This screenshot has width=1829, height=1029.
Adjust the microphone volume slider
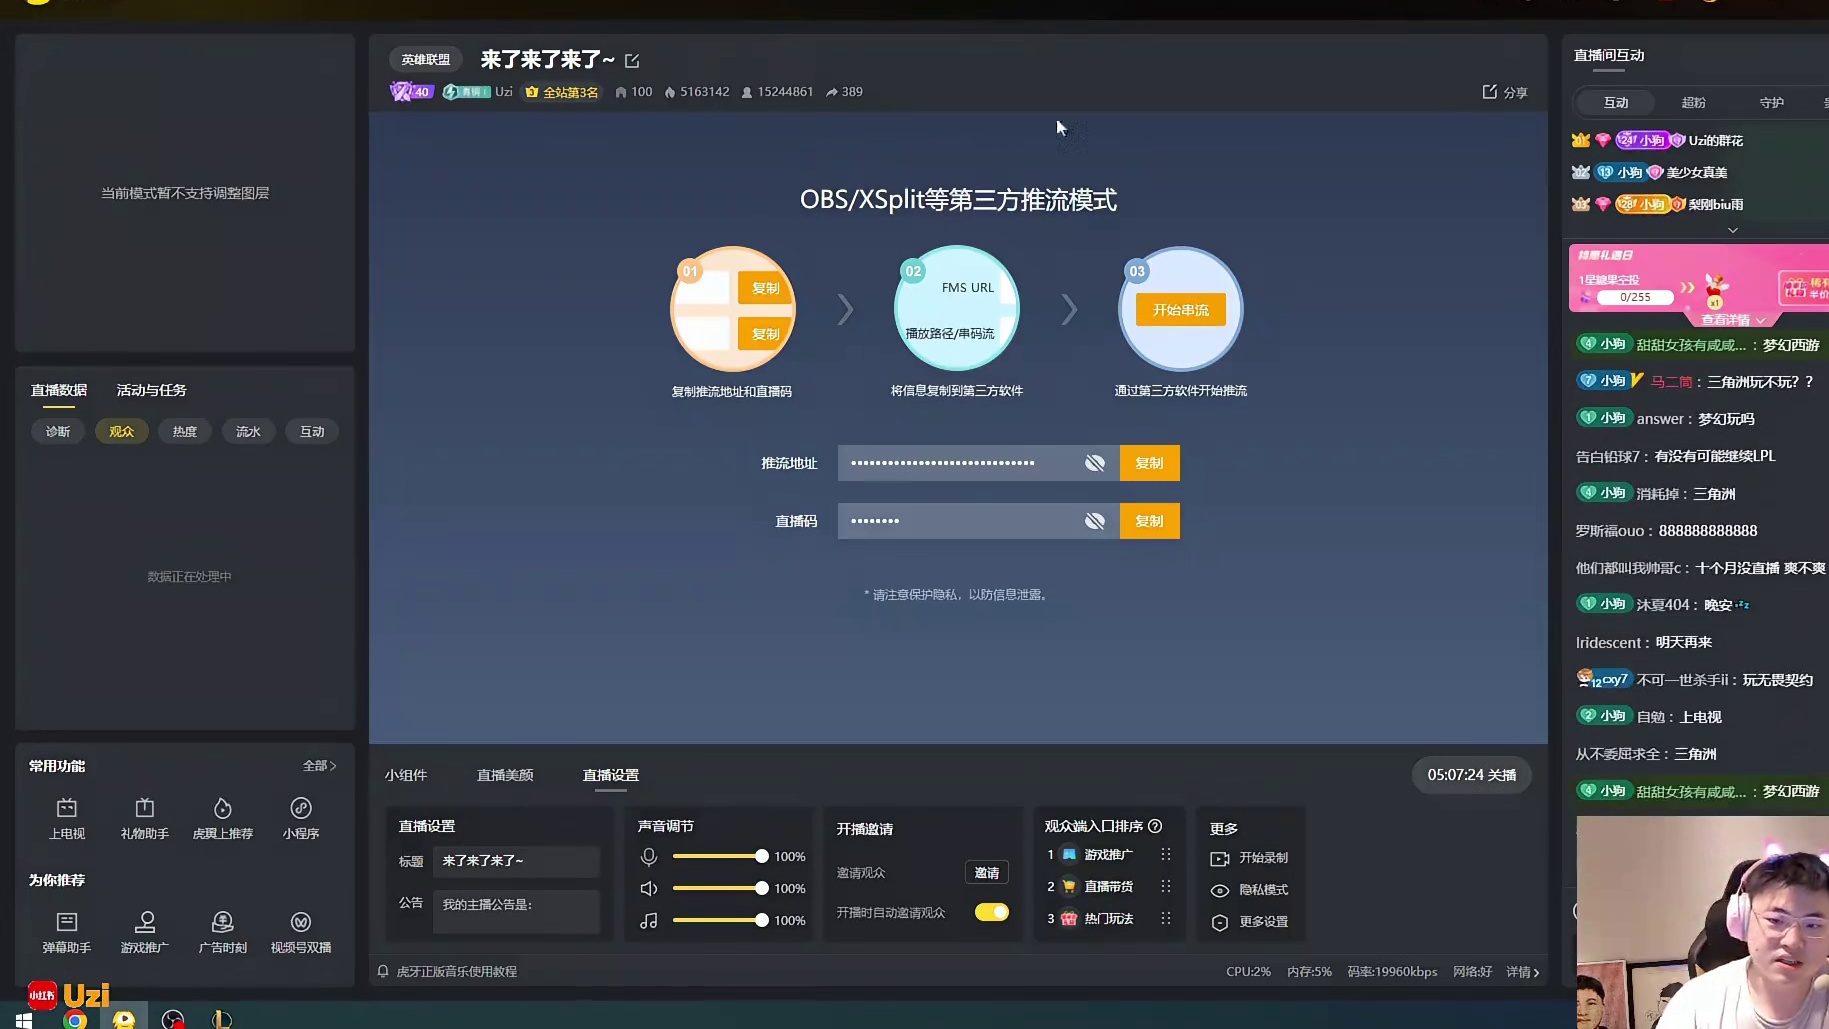[761, 856]
